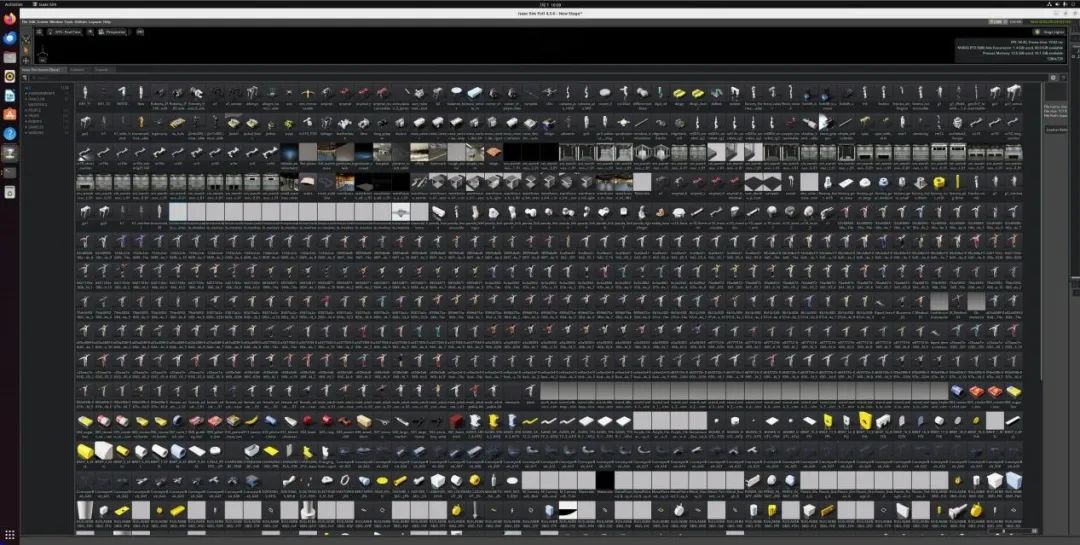The height and width of the screenshot is (545, 1080).
Task: Open the Files manager dock icon
Action: 10,57
